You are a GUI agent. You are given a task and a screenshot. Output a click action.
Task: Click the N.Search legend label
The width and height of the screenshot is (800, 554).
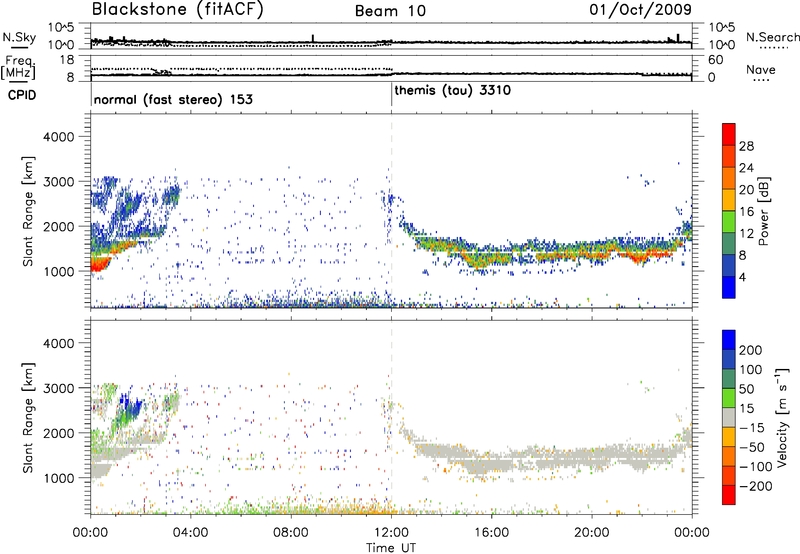pyautogui.click(x=773, y=37)
